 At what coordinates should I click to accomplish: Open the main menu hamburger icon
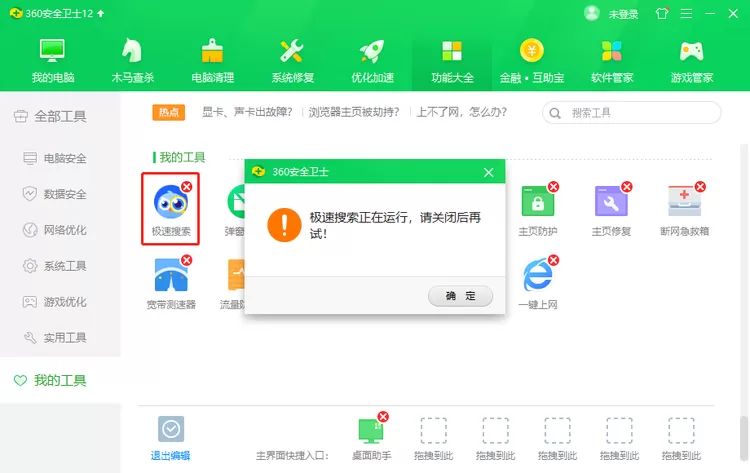coord(686,13)
